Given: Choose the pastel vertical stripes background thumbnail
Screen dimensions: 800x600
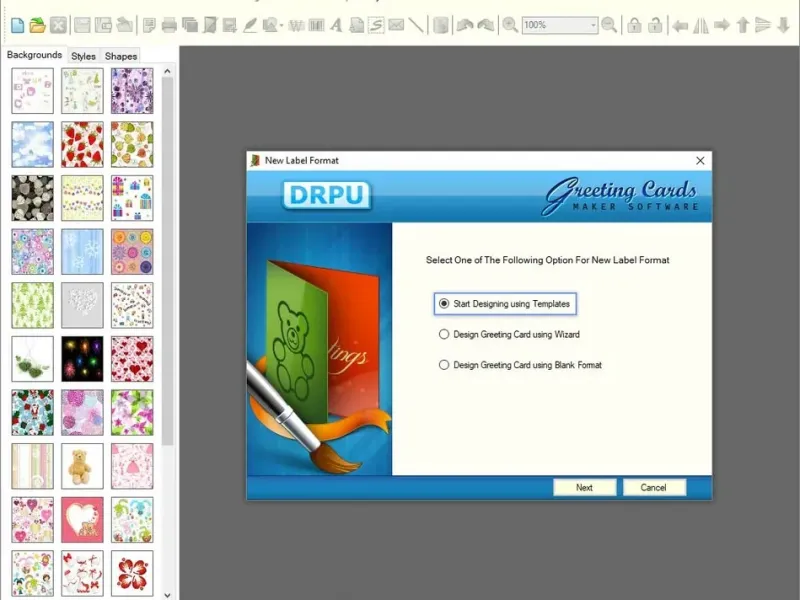Looking at the screenshot, I should 32,466.
